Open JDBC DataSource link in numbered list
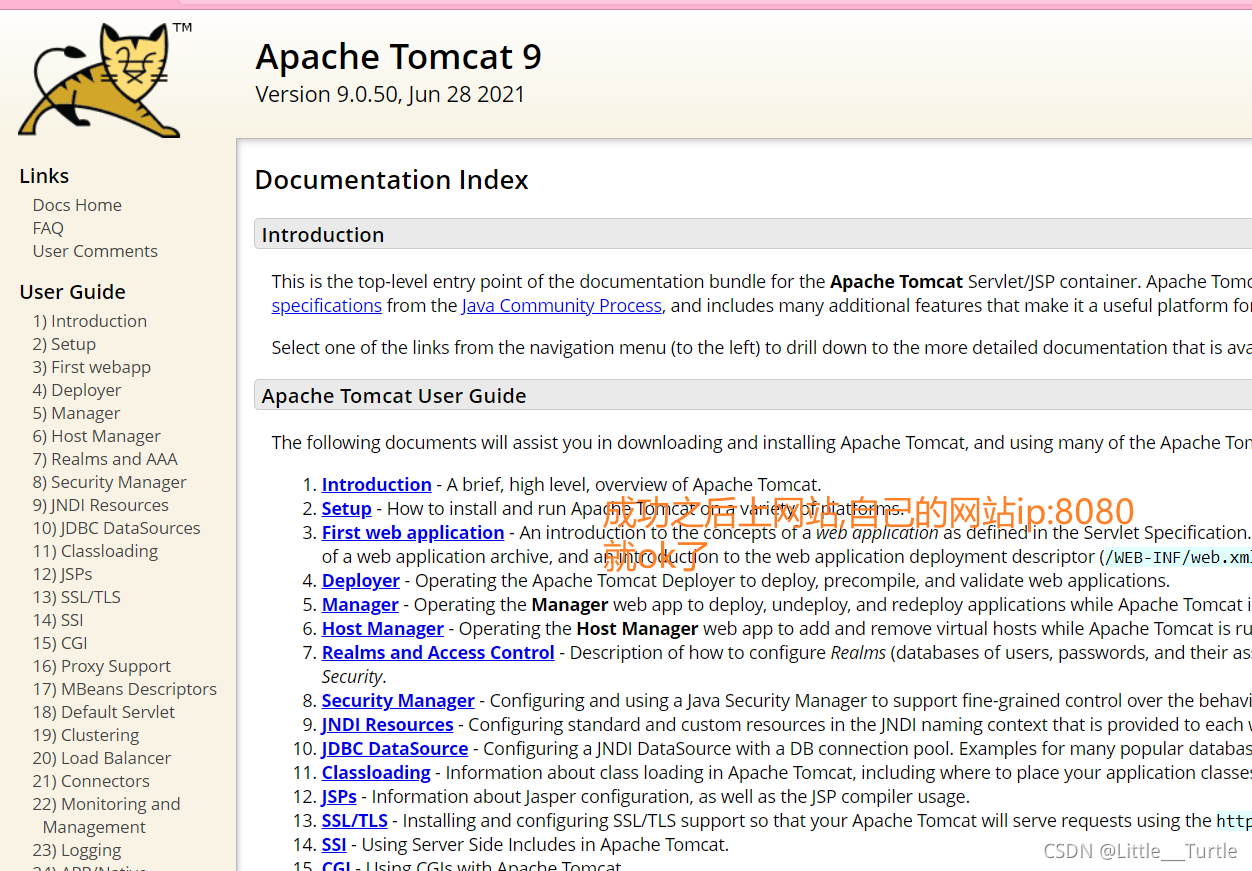Image resolution: width=1252 pixels, height=871 pixels. point(395,748)
